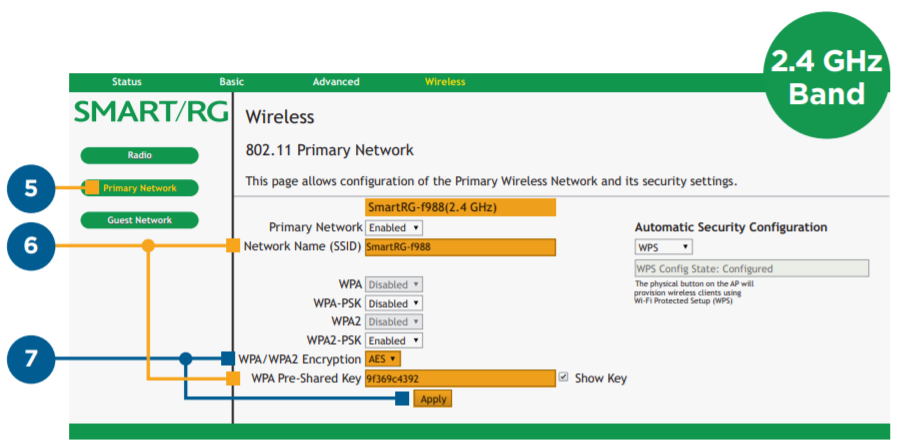897x446 pixels.
Task: Open the WPA/WPA2 Encryption AES dropdown
Action: (383, 359)
